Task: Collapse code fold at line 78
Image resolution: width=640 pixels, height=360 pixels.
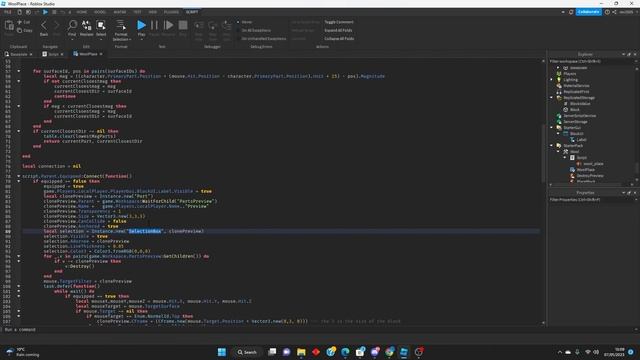Action: click(18, 176)
